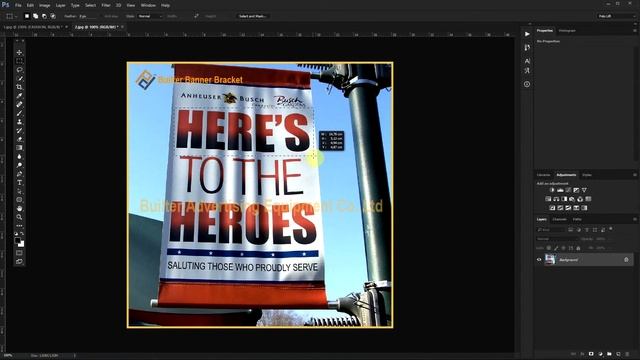Screen dimensions: 640x360
Task: Select the Dodge tool
Action: 19,165
